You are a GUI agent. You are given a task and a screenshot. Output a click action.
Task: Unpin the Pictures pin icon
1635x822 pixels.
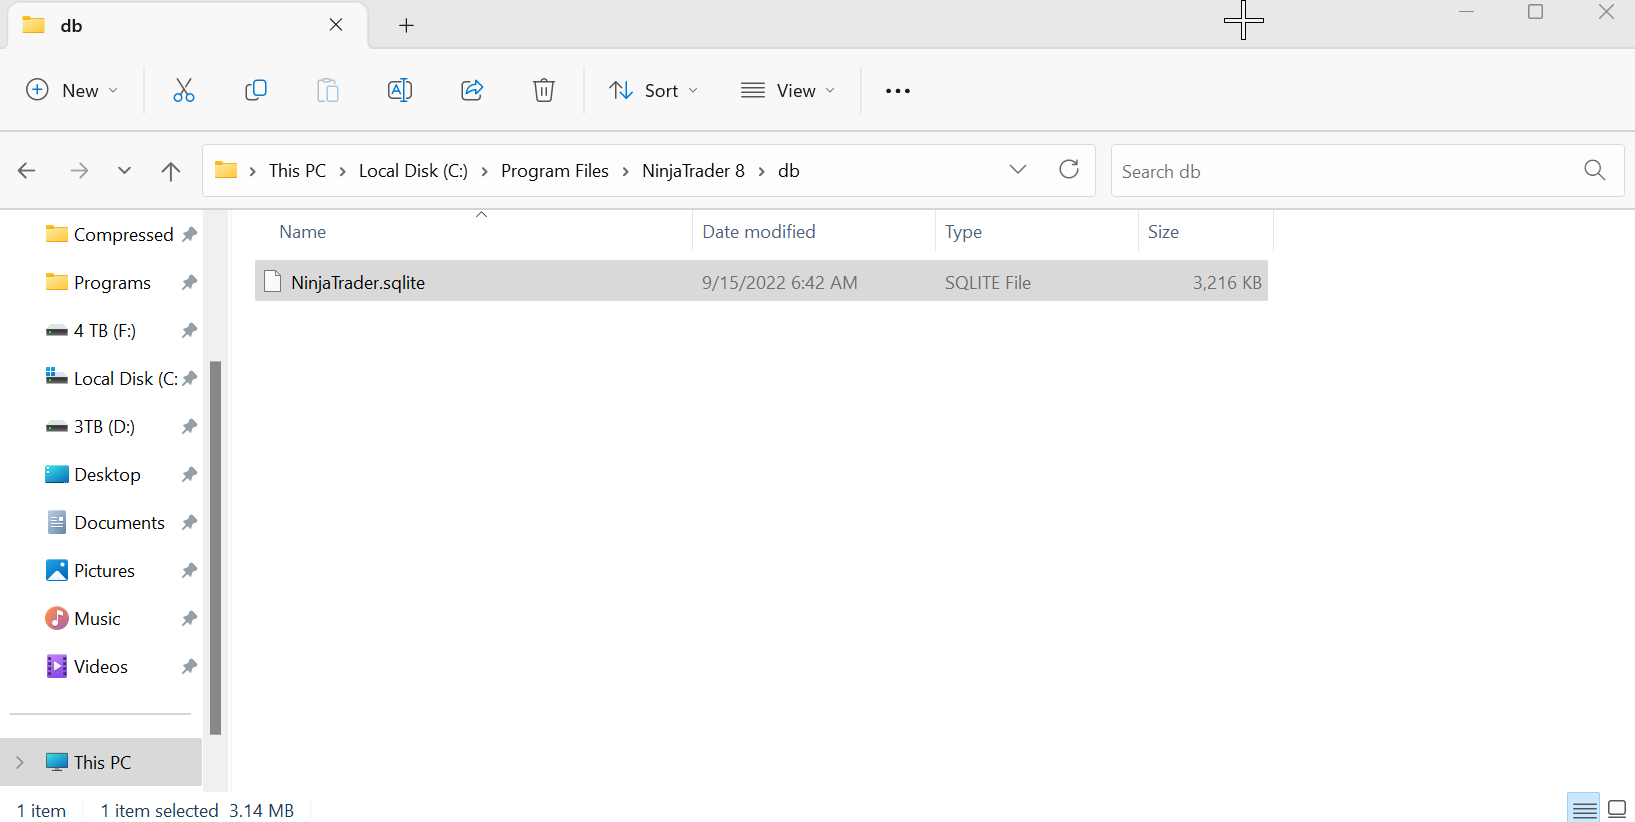[x=189, y=571]
